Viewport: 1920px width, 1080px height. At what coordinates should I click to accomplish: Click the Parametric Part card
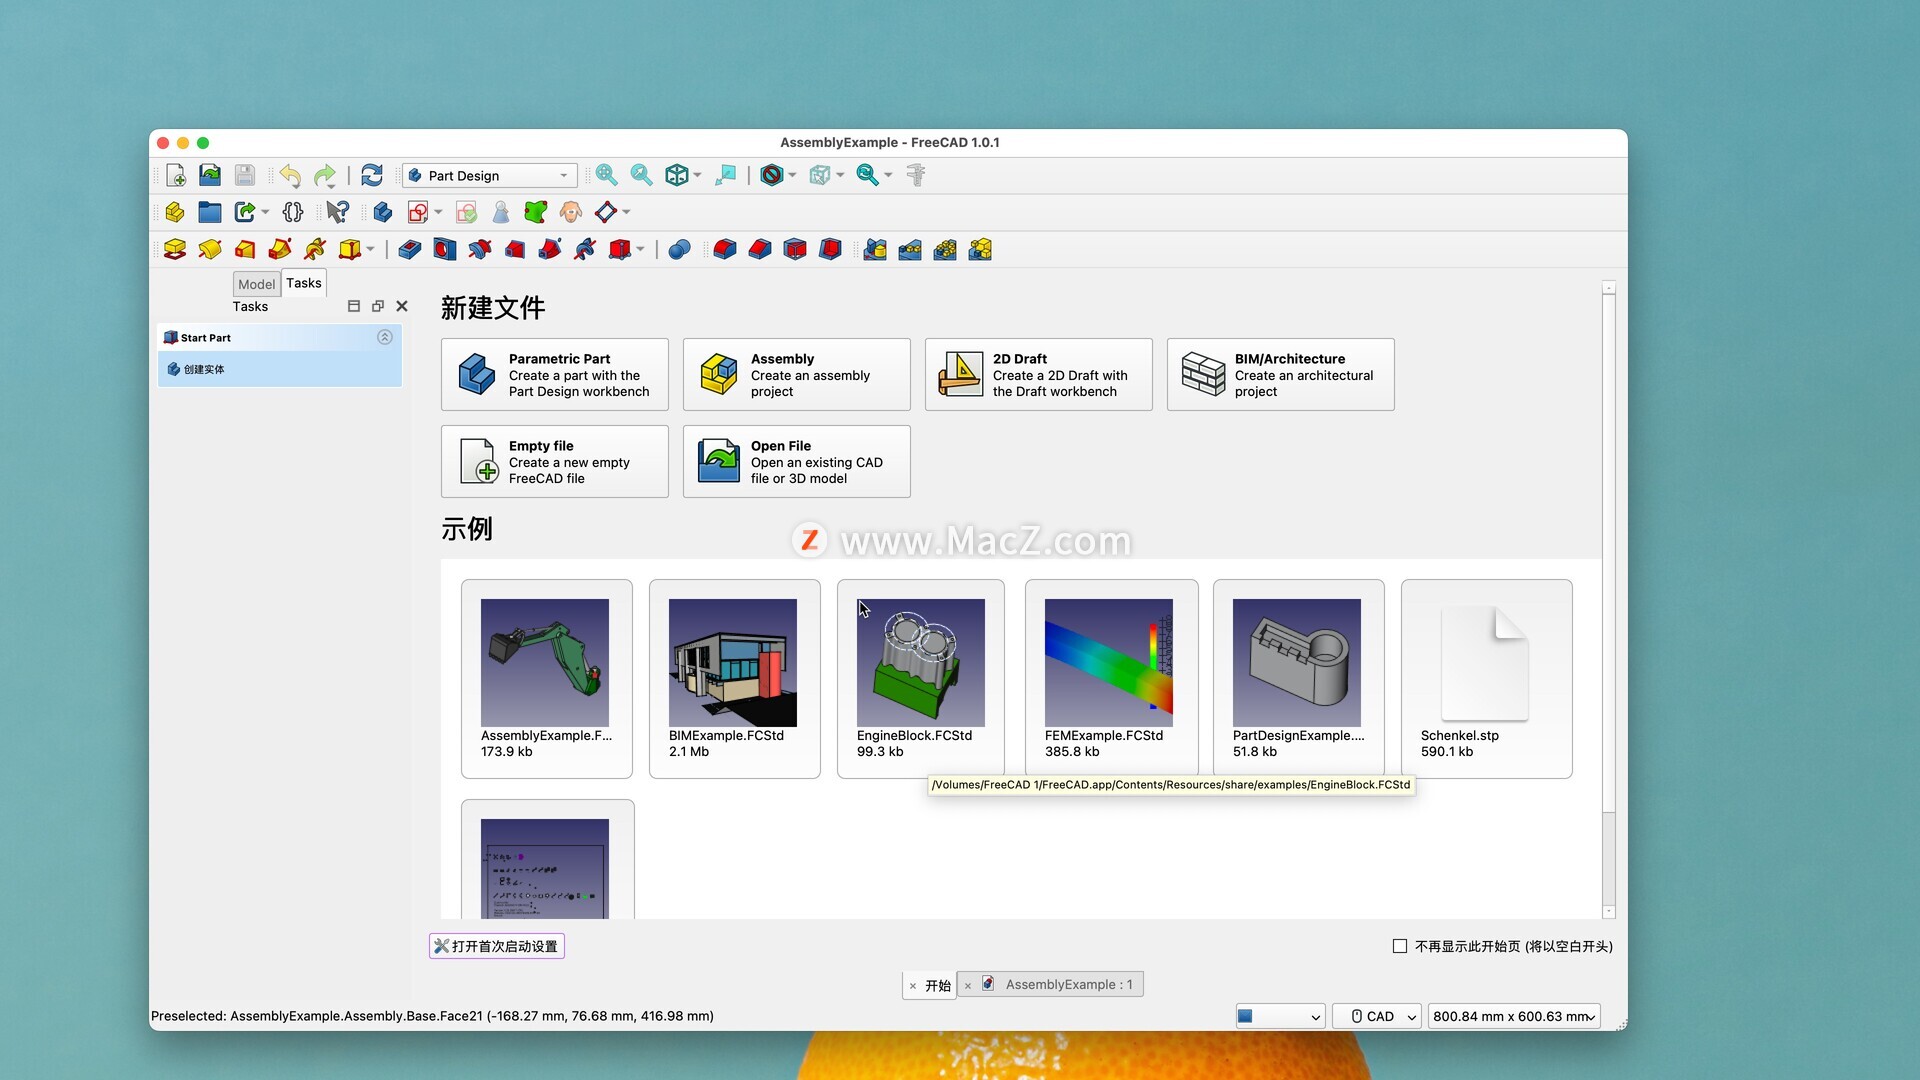point(555,375)
